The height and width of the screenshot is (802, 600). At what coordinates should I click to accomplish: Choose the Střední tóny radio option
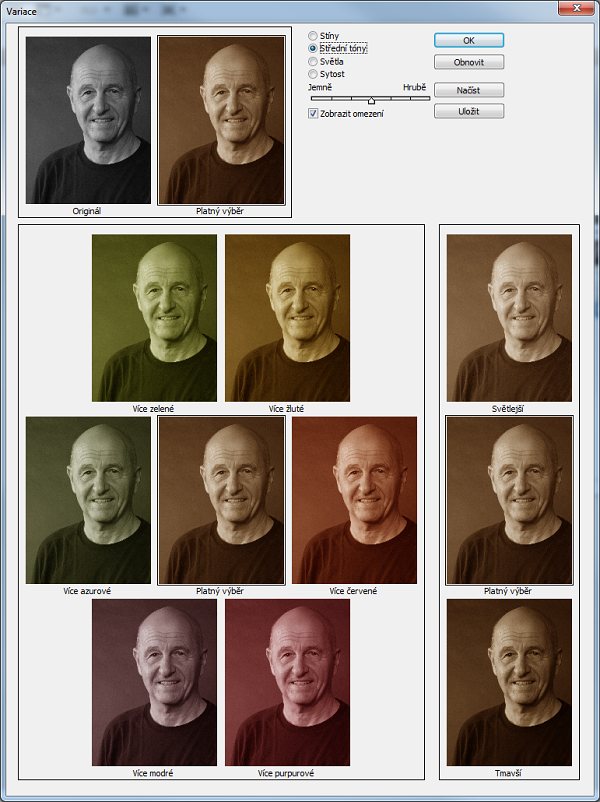click(x=313, y=48)
